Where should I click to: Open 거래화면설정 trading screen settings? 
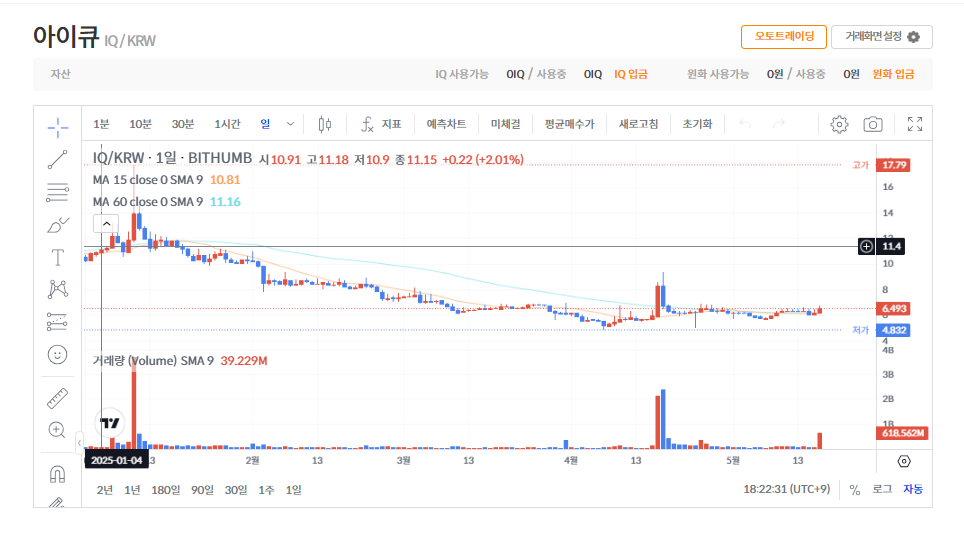pos(882,36)
